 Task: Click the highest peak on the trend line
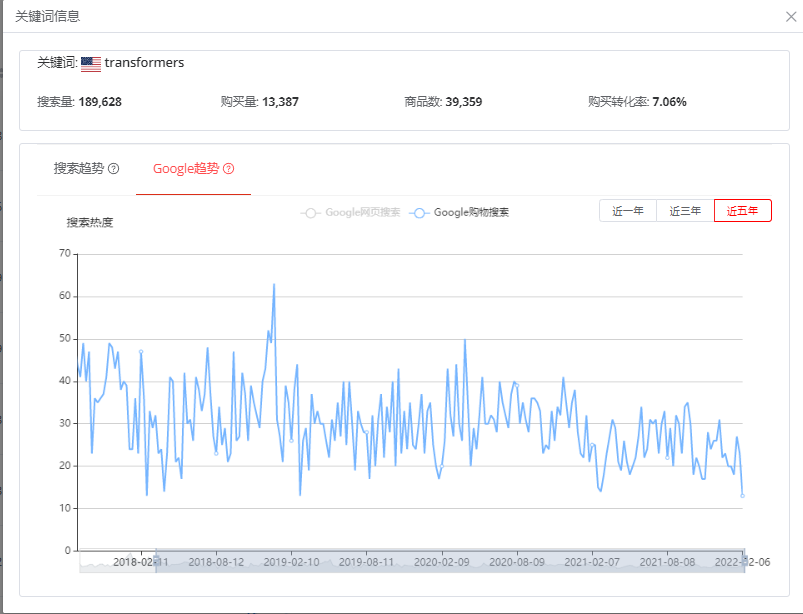pyautogui.click(x=274, y=284)
